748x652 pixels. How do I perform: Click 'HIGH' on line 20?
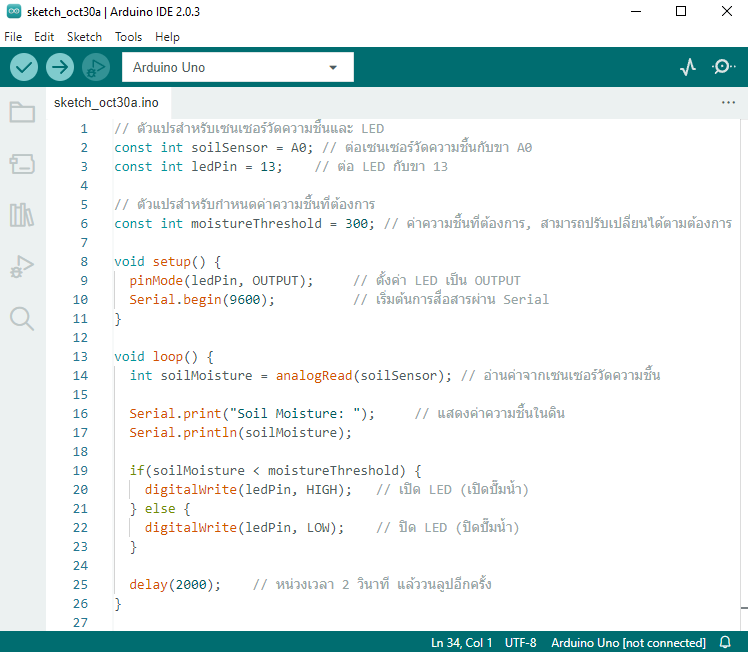pyautogui.click(x=322, y=489)
